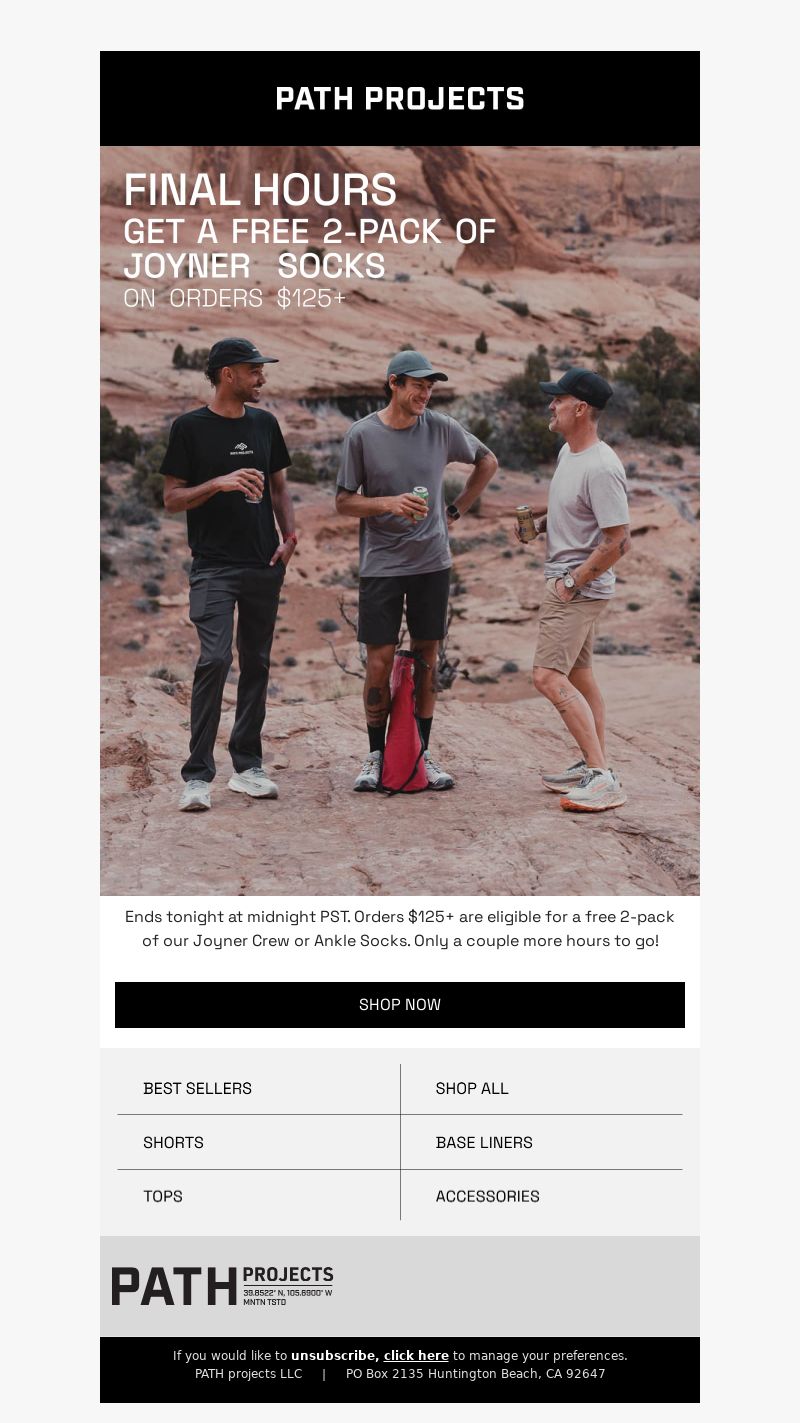Click the gray PATH Projects footer logo
The height and width of the screenshot is (1423, 800).
coord(222,1286)
